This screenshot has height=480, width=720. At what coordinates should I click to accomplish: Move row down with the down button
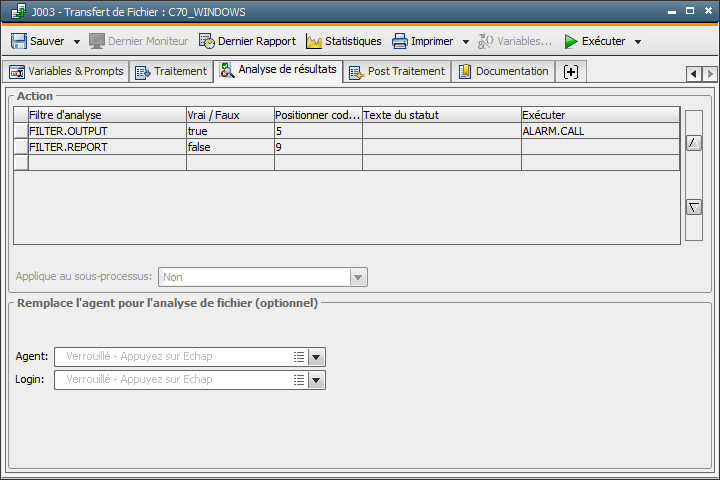click(x=693, y=207)
